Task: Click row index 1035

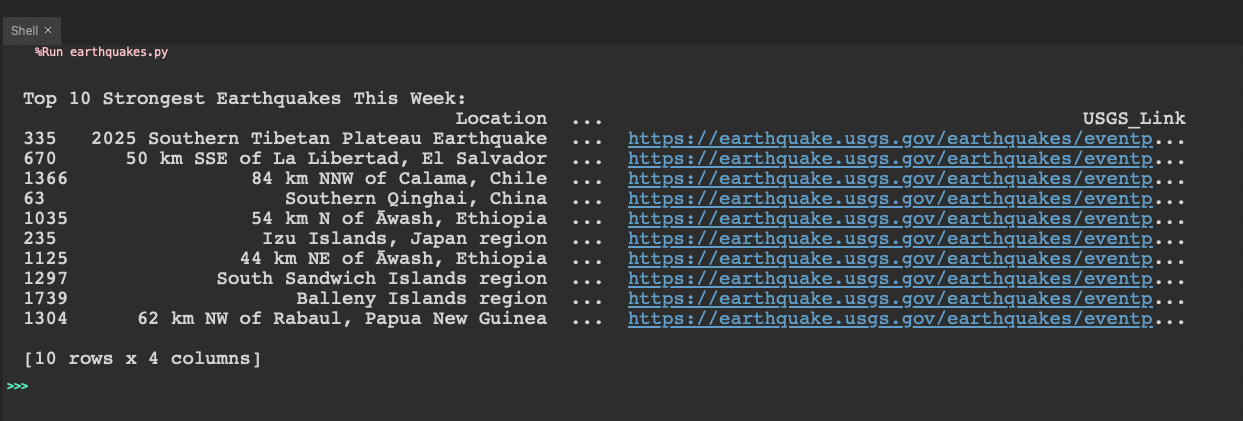Action: (x=45, y=218)
